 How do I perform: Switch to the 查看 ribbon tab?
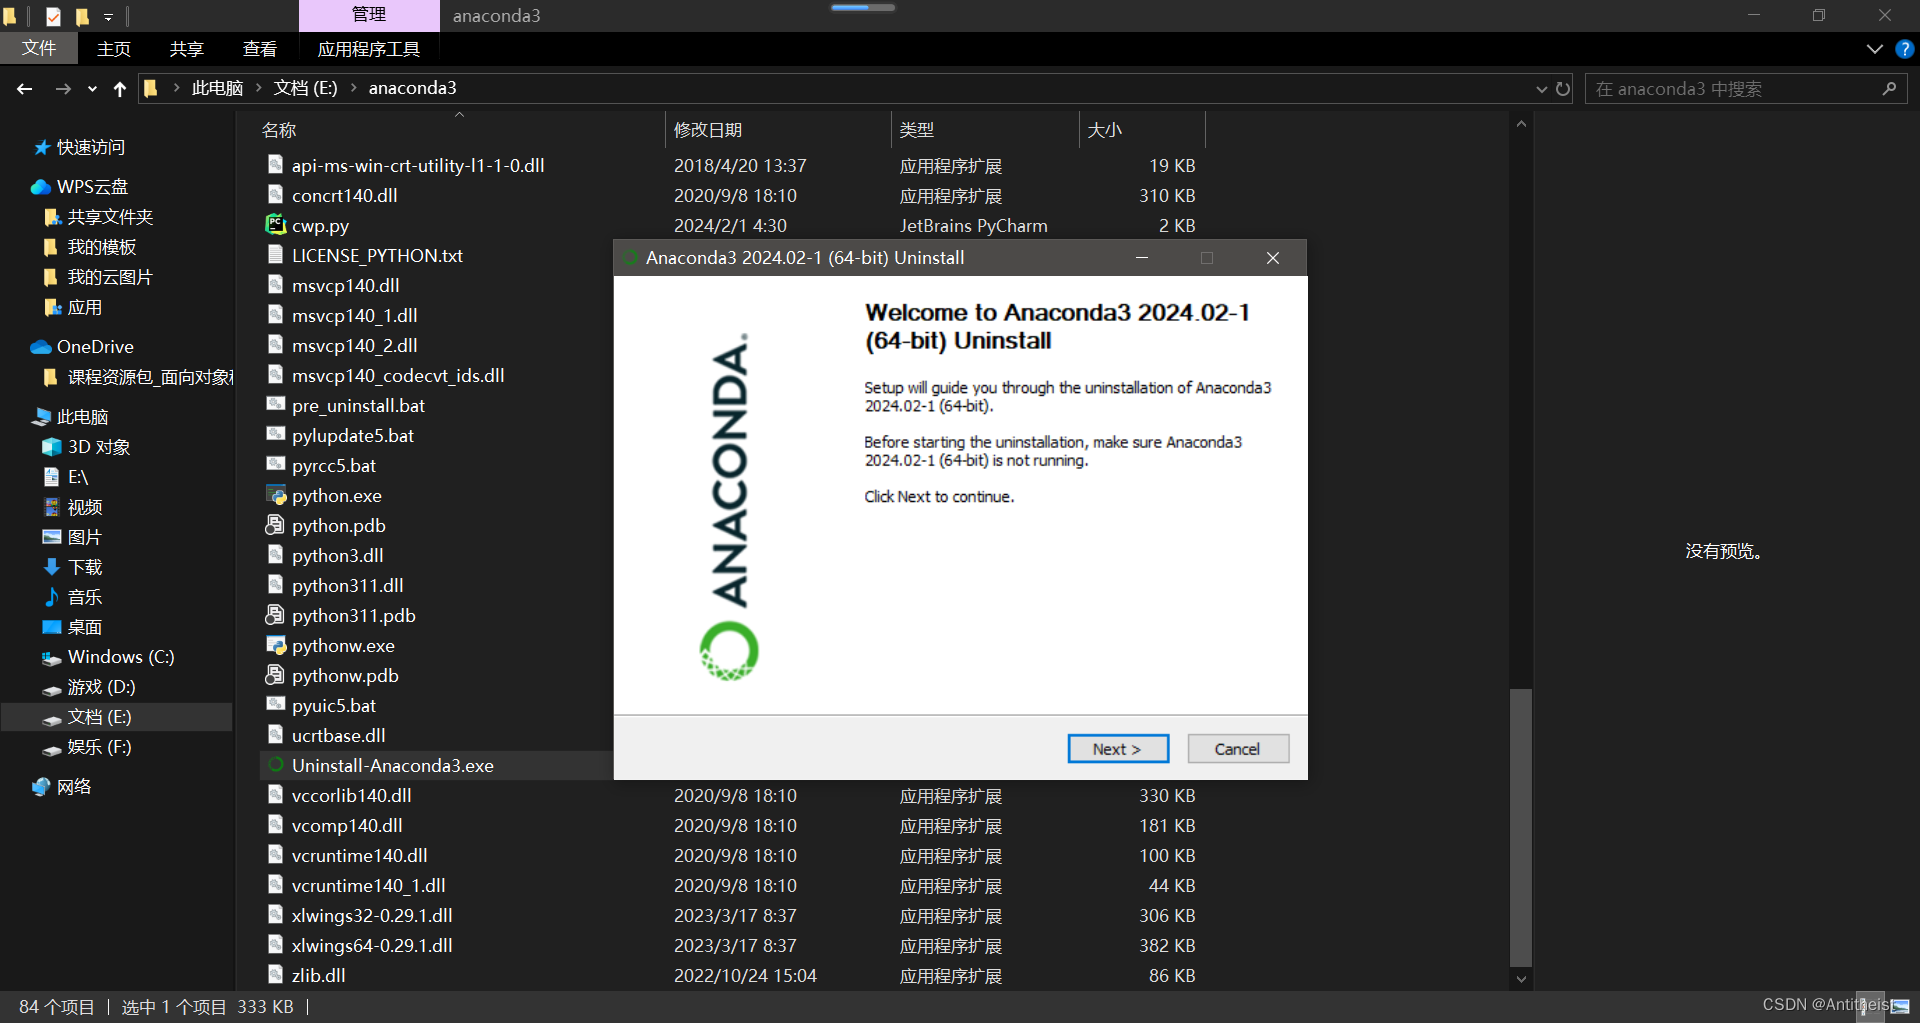[260, 48]
